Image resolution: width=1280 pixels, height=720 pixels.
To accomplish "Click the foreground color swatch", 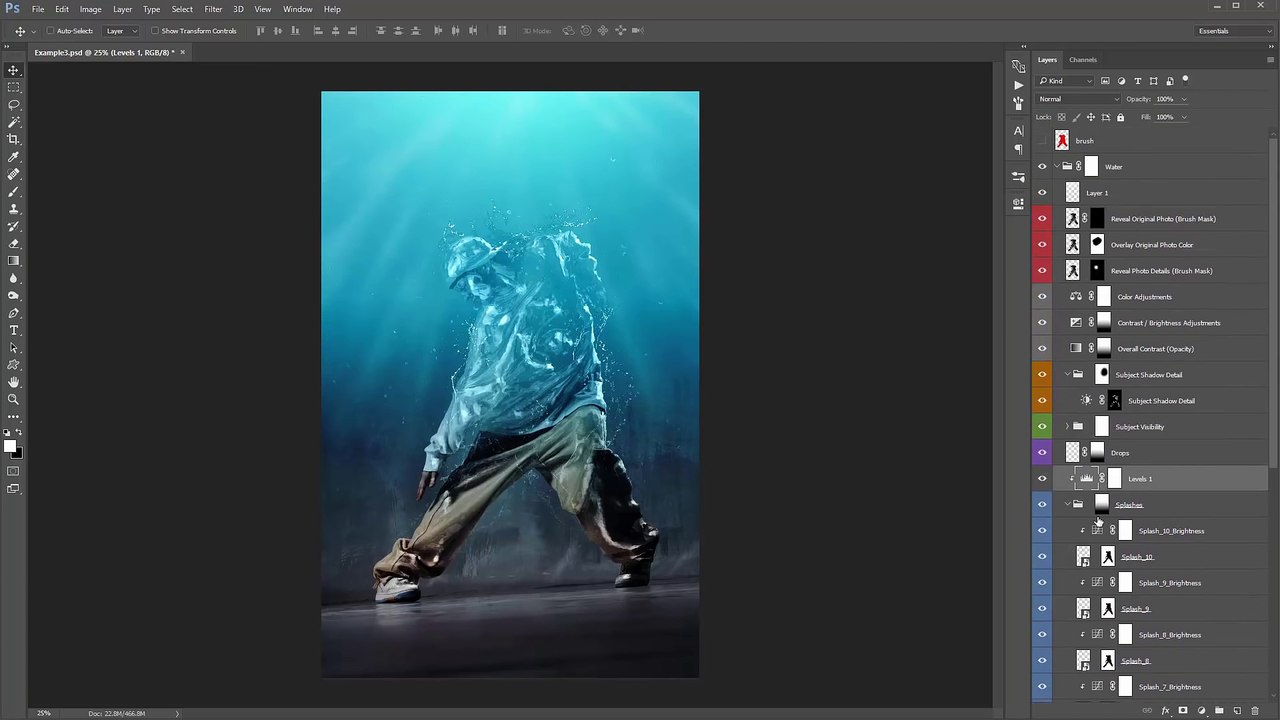I will (9, 447).
